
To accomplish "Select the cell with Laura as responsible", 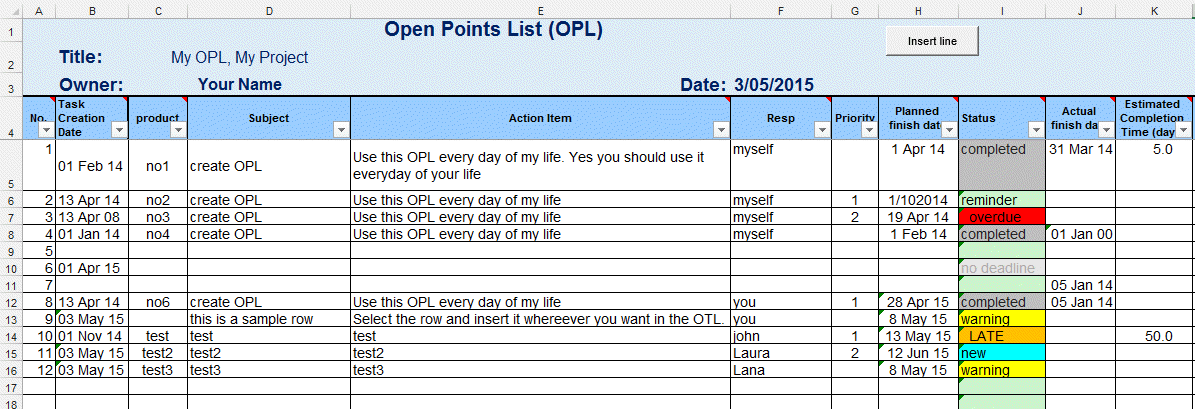I will coord(780,353).
